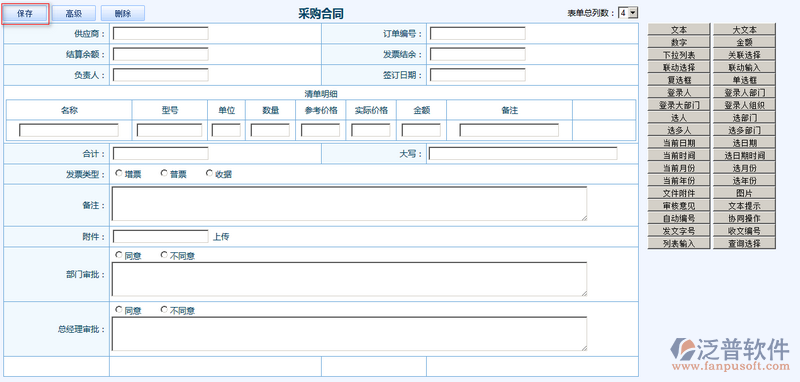Click the 合计 input field
The width and height of the screenshot is (800, 382).
pyautogui.click(x=161, y=154)
